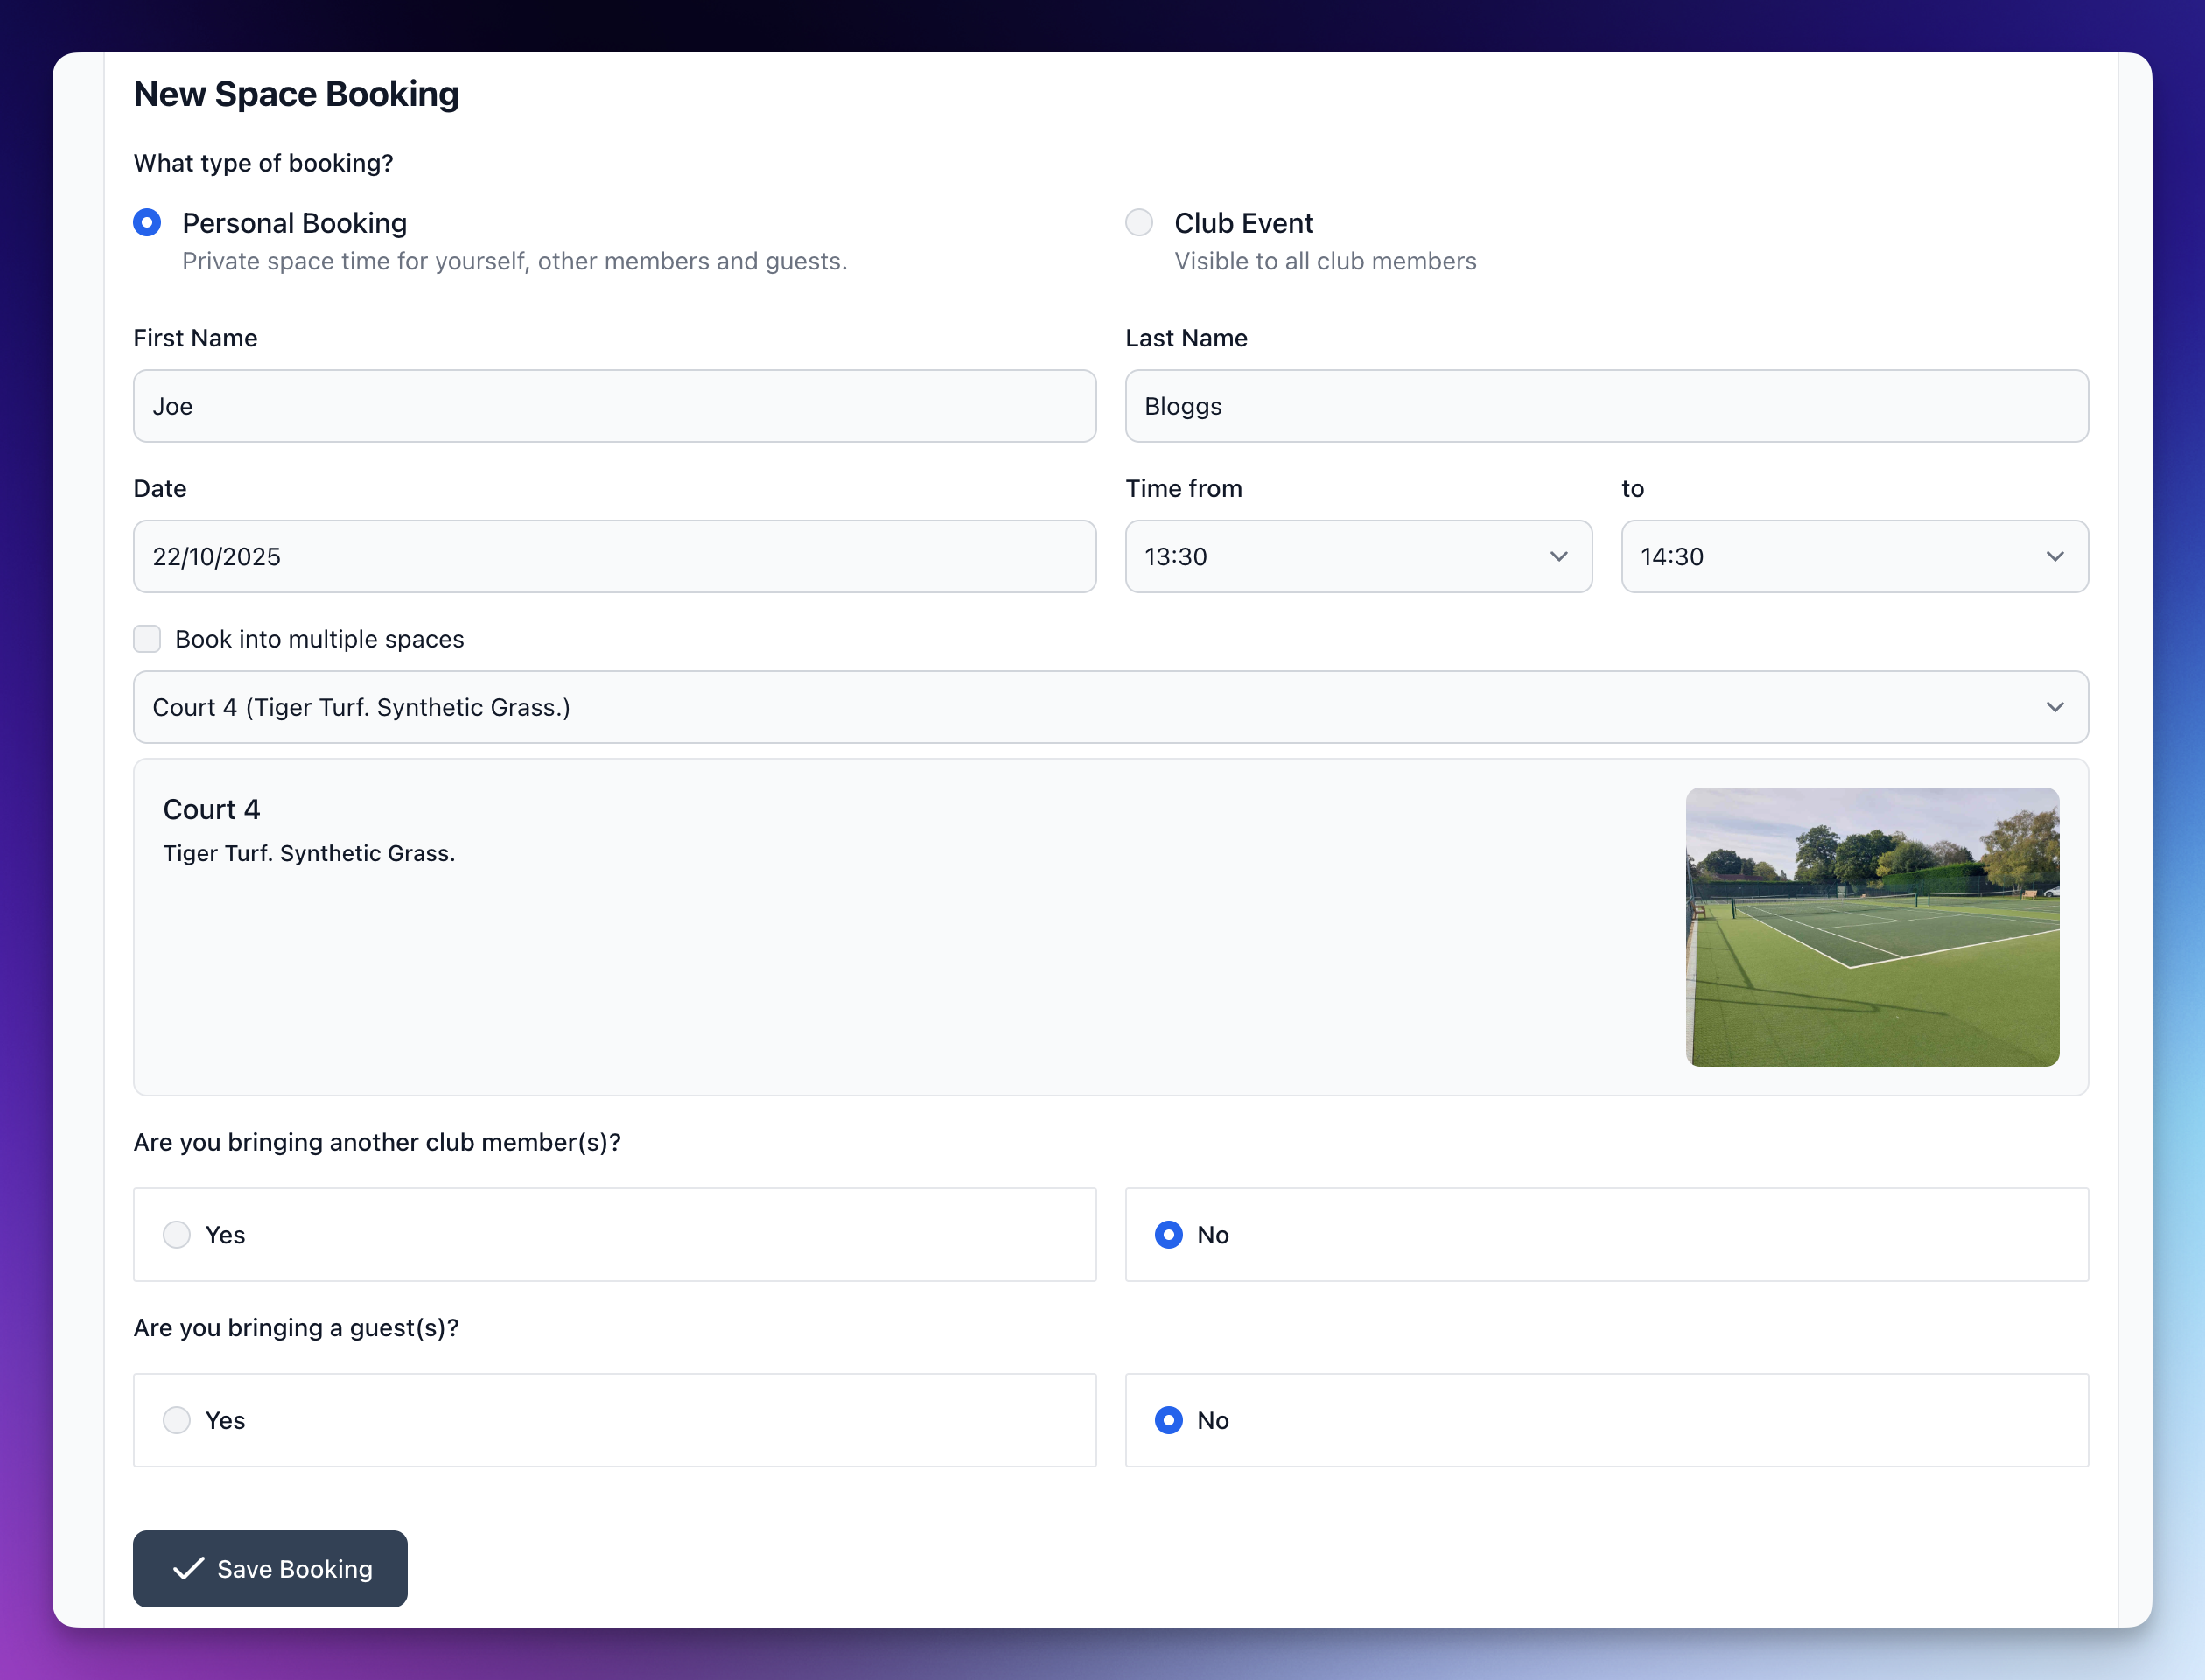The height and width of the screenshot is (1680, 2205).
Task: Open the 'Time from' dropdown chevron
Action: [1559, 556]
